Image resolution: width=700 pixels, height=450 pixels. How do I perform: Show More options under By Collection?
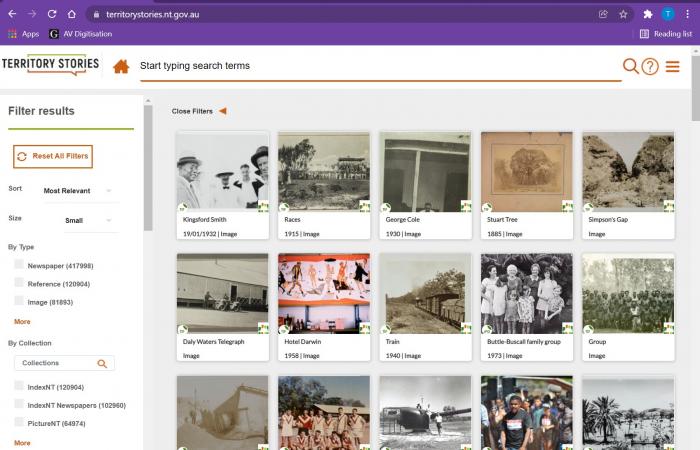pyautogui.click(x=22, y=443)
